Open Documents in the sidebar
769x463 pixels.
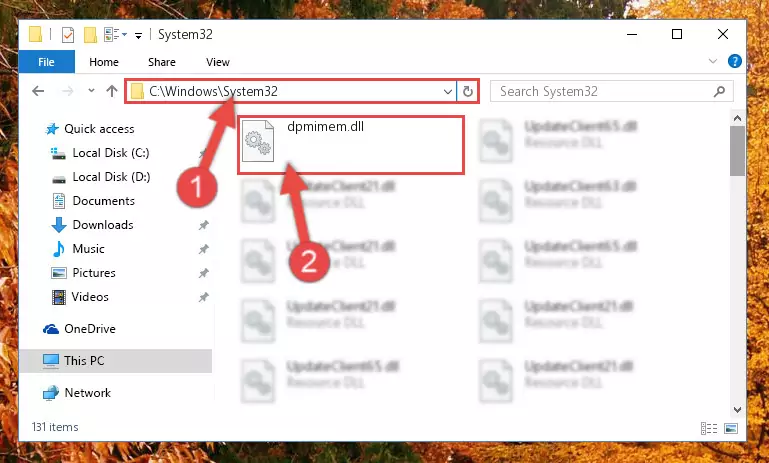(103, 201)
